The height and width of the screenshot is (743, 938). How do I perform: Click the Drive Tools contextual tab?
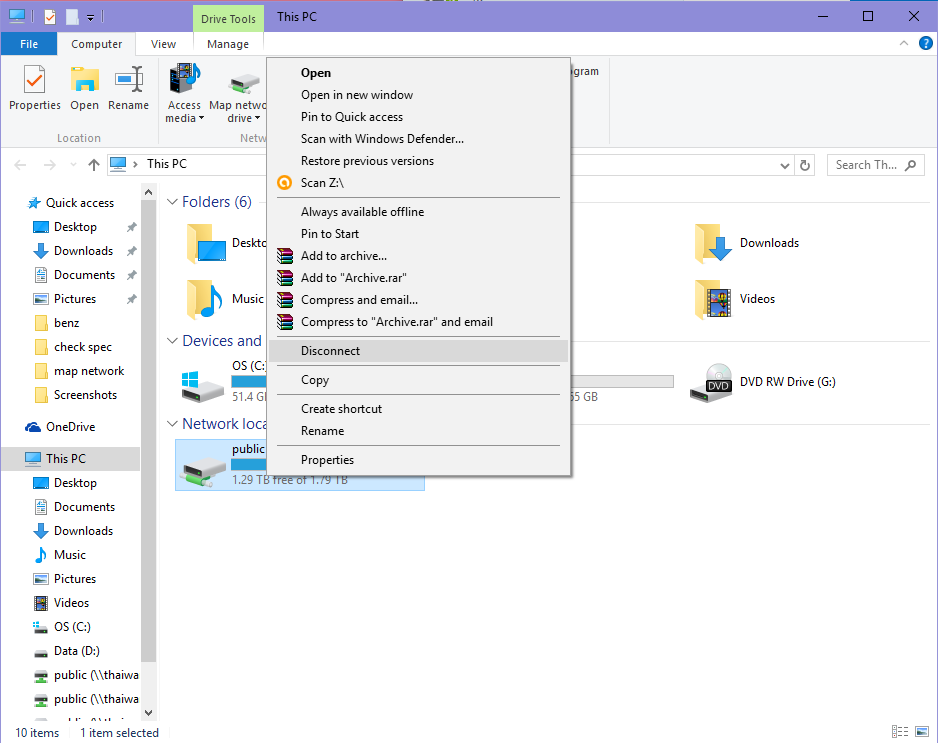[x=228, y=19]
